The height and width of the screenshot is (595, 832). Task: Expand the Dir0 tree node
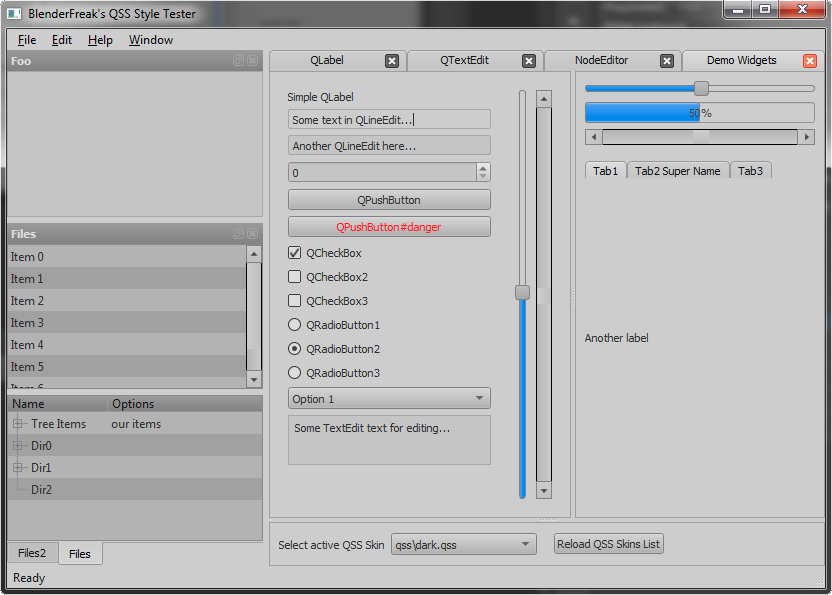tap(18, 445)
